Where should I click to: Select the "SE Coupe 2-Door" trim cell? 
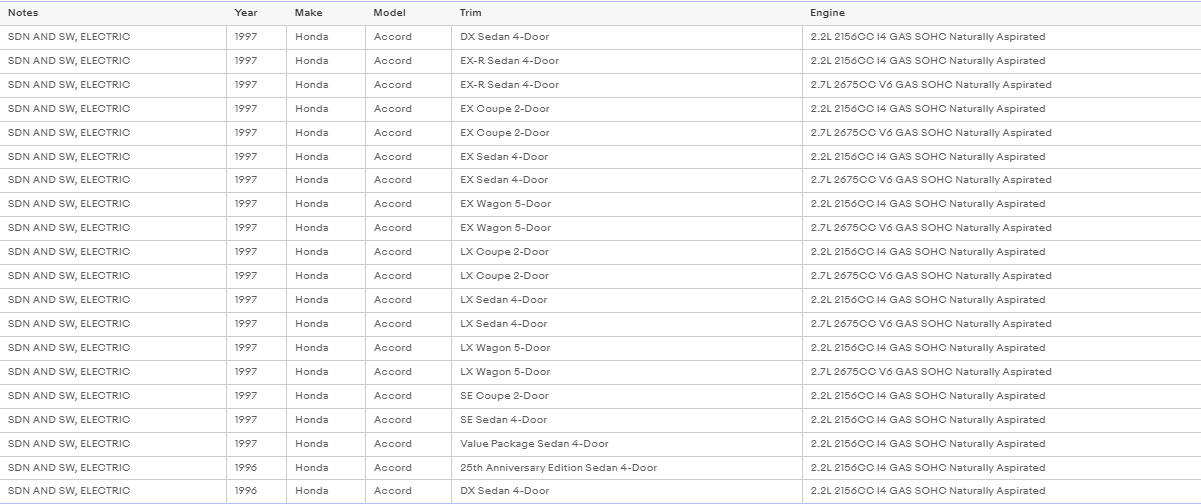tap(626, 396)
